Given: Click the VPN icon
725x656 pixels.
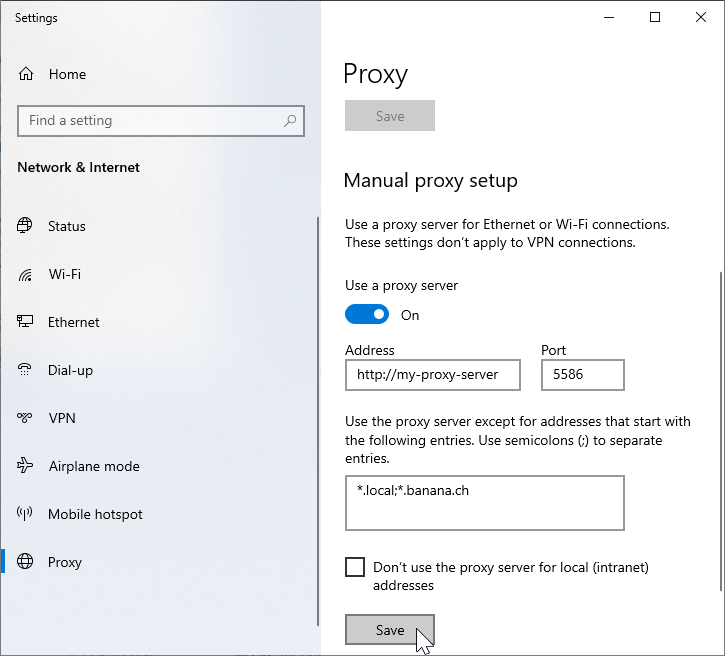Looking at the screenshot, I should (x=26, y=418).
